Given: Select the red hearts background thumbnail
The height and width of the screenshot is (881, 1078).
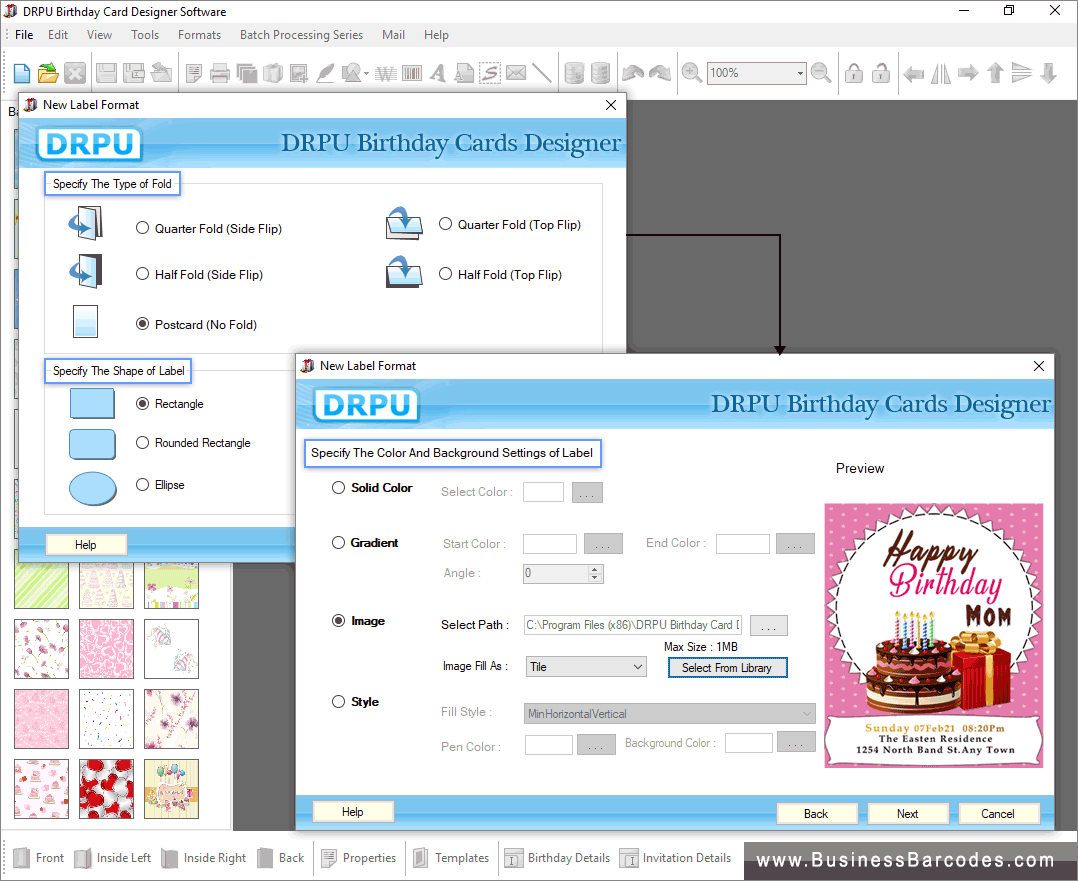Looking at the screenshot, I should tap(106, 789).
